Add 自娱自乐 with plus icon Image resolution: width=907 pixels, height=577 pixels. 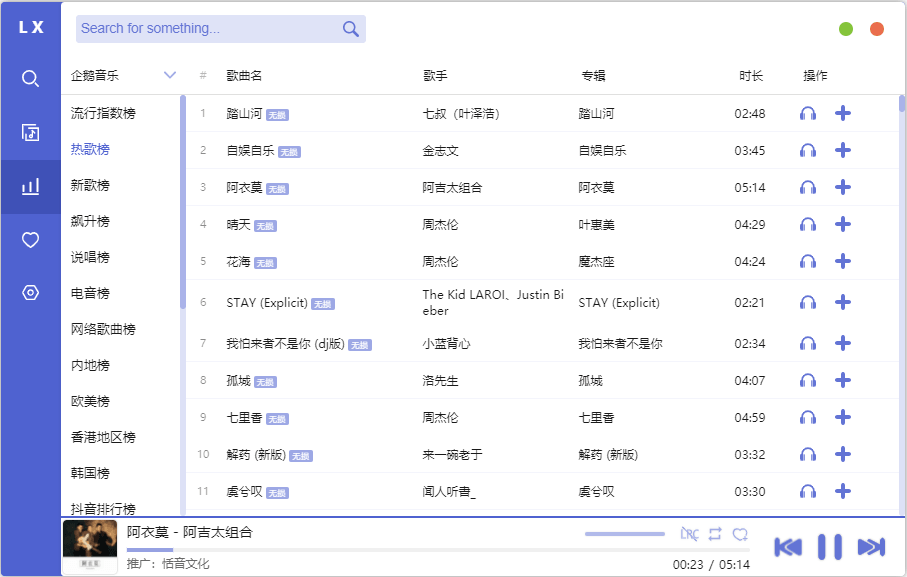click(x=843, y=150)
